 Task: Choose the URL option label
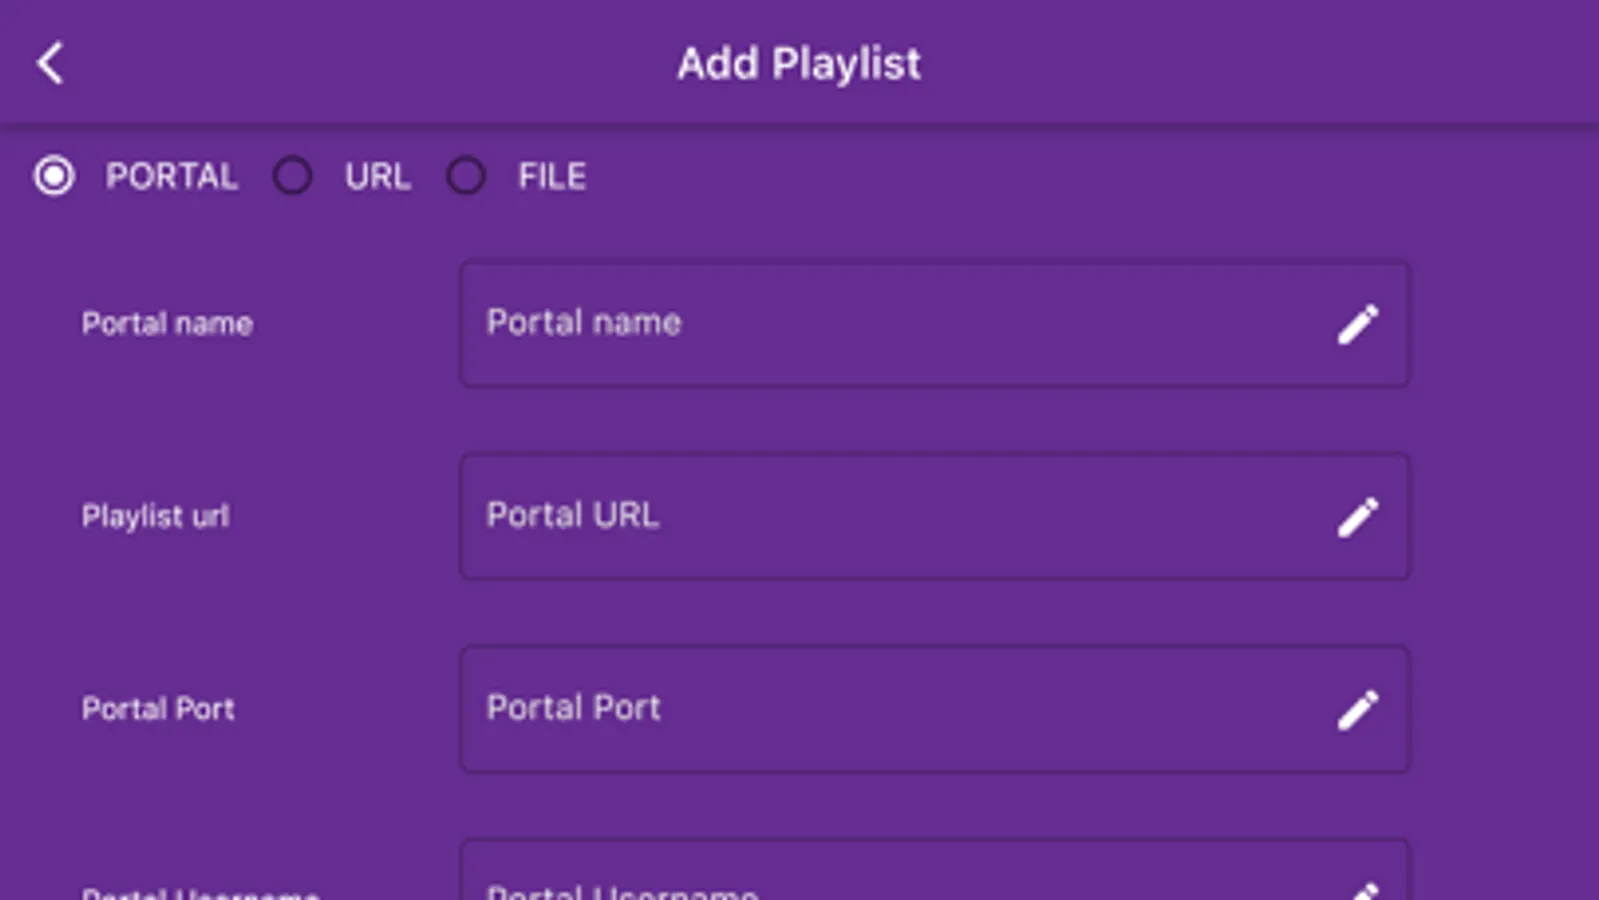coord(378,177)
